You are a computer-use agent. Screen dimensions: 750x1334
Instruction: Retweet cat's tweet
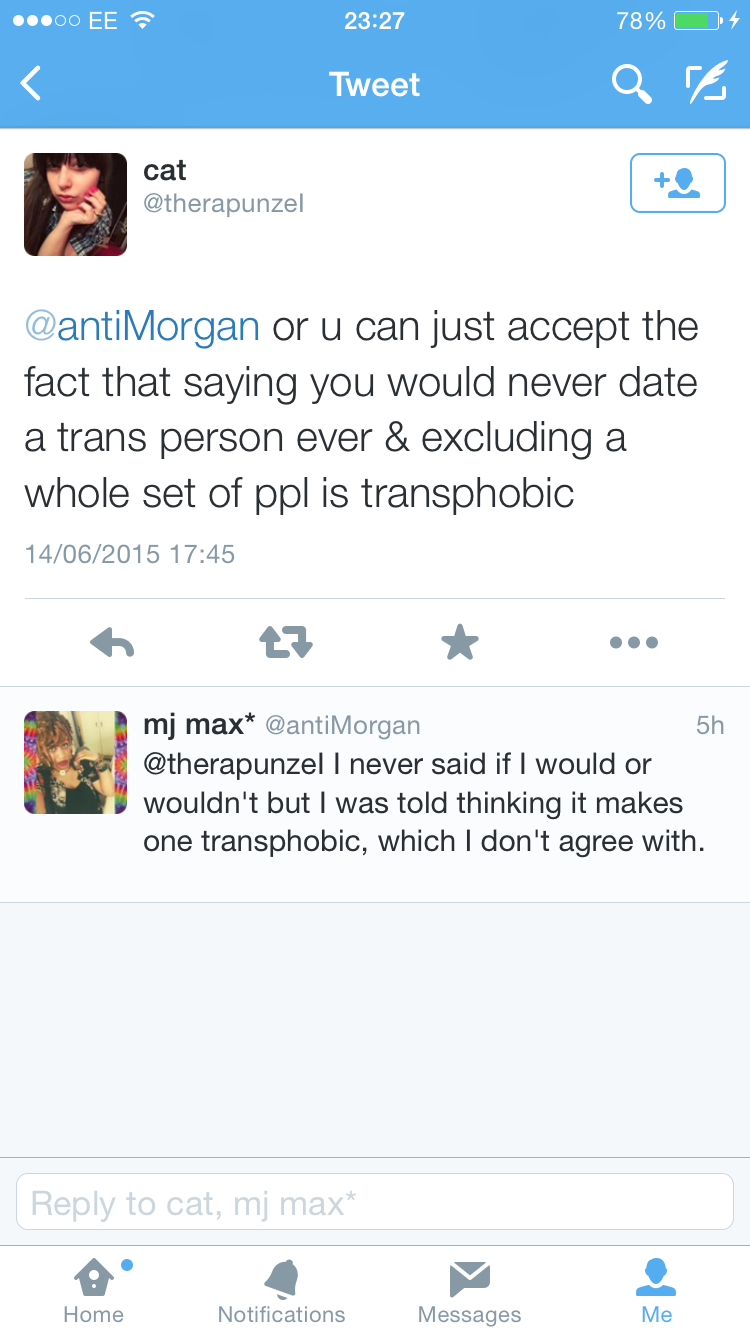tap(287, 643)
